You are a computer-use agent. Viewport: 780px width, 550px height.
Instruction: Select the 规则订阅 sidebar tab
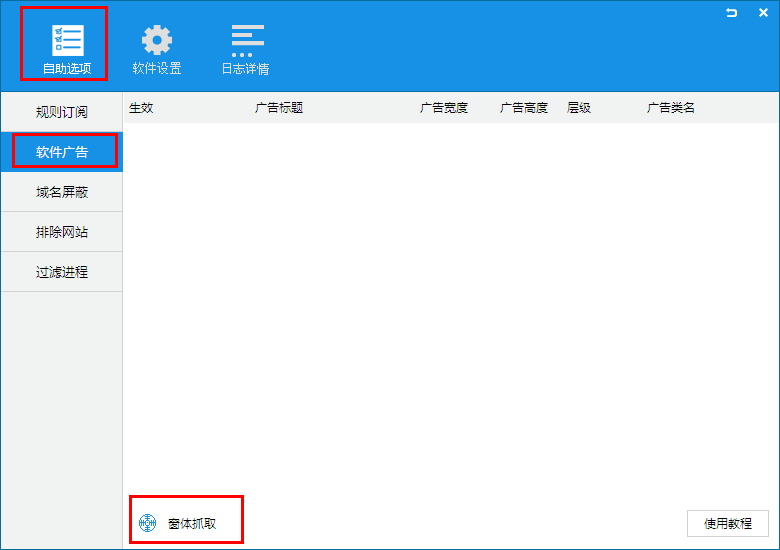pos(62,112)
